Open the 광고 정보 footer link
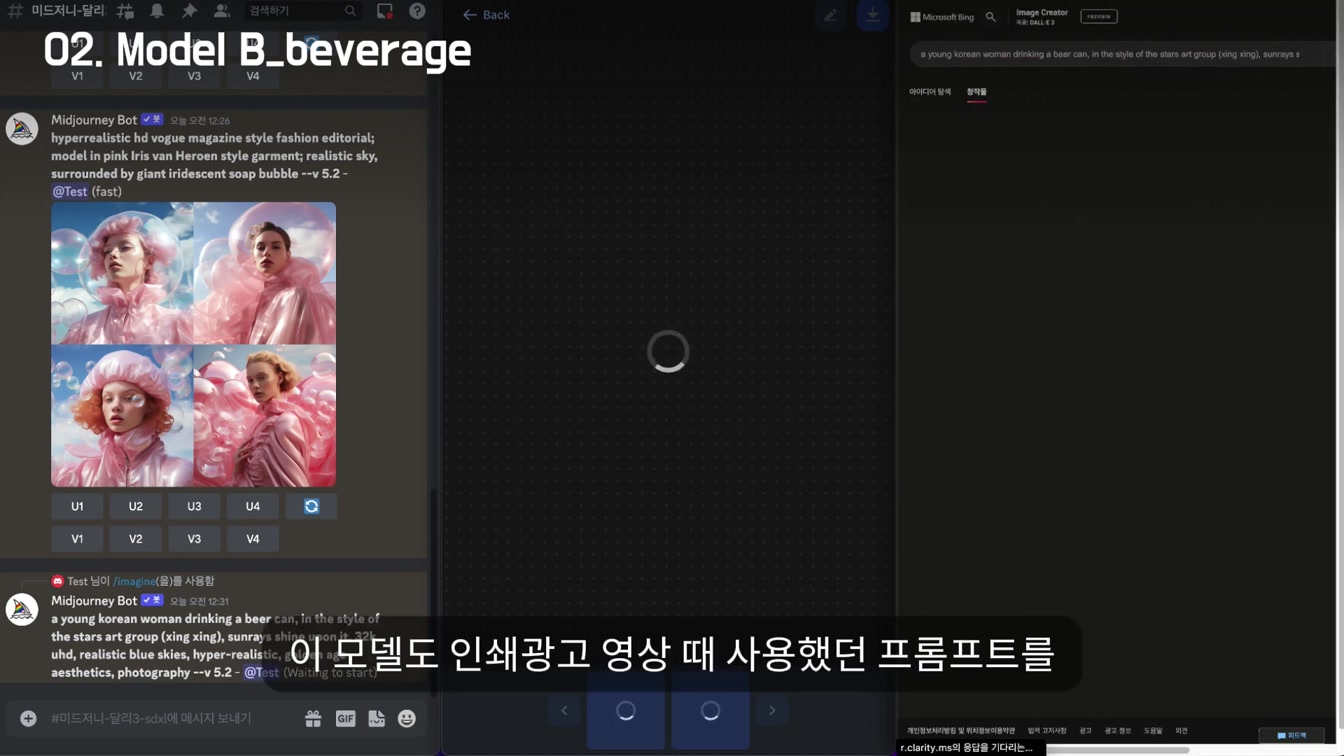The width and height of the screenshot is (1344, 756). pos(1117,731)
